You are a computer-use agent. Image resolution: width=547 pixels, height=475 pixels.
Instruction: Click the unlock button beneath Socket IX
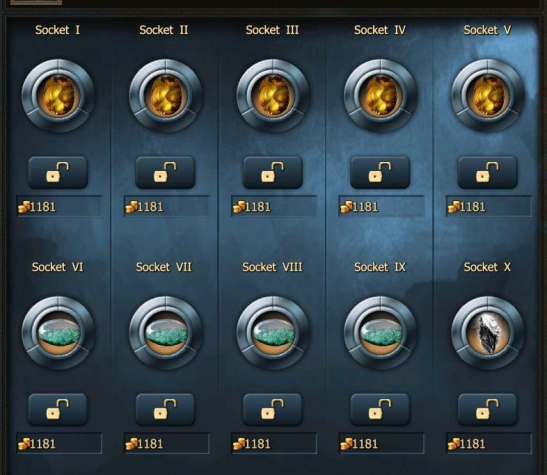[380, 409]
